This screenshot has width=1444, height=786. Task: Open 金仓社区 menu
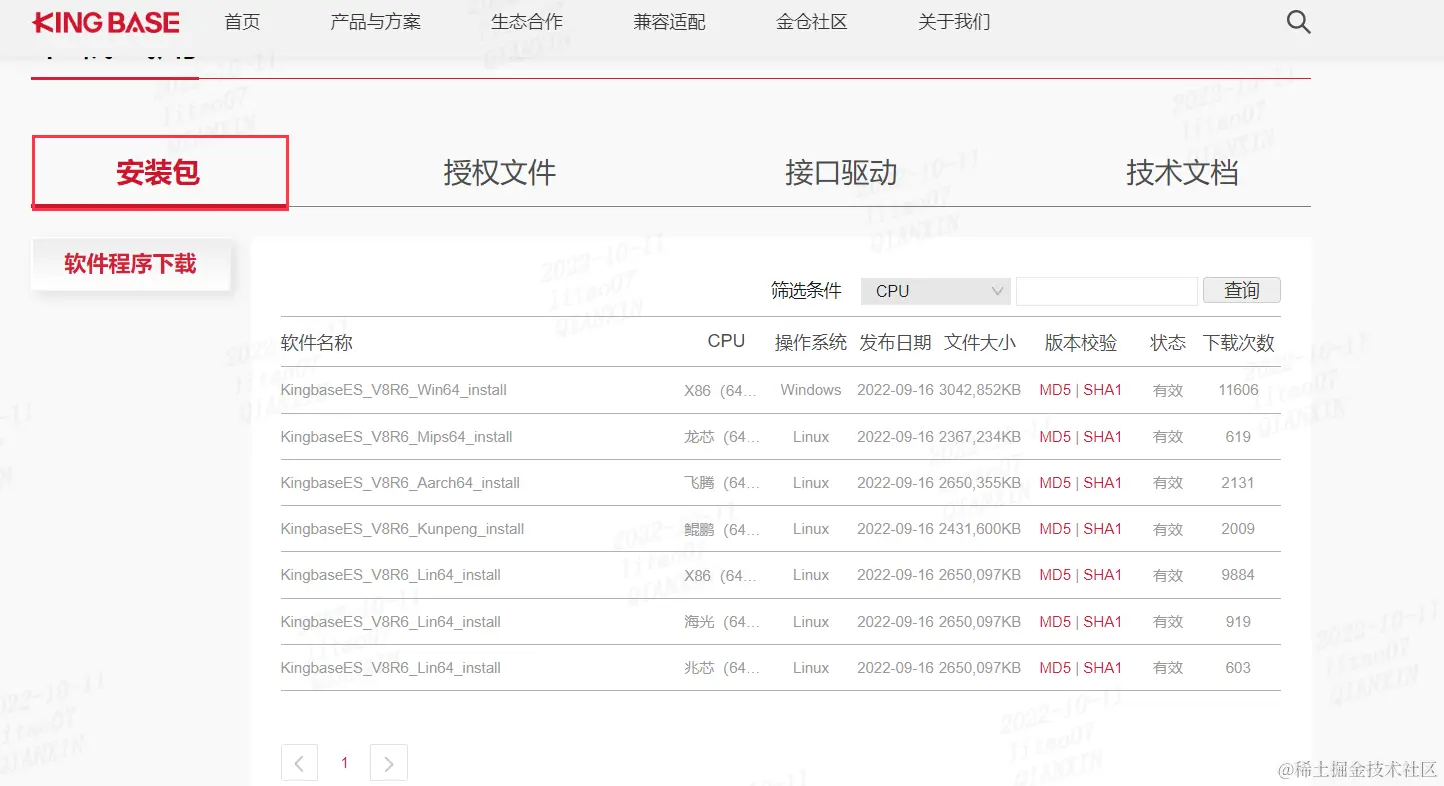811,22
